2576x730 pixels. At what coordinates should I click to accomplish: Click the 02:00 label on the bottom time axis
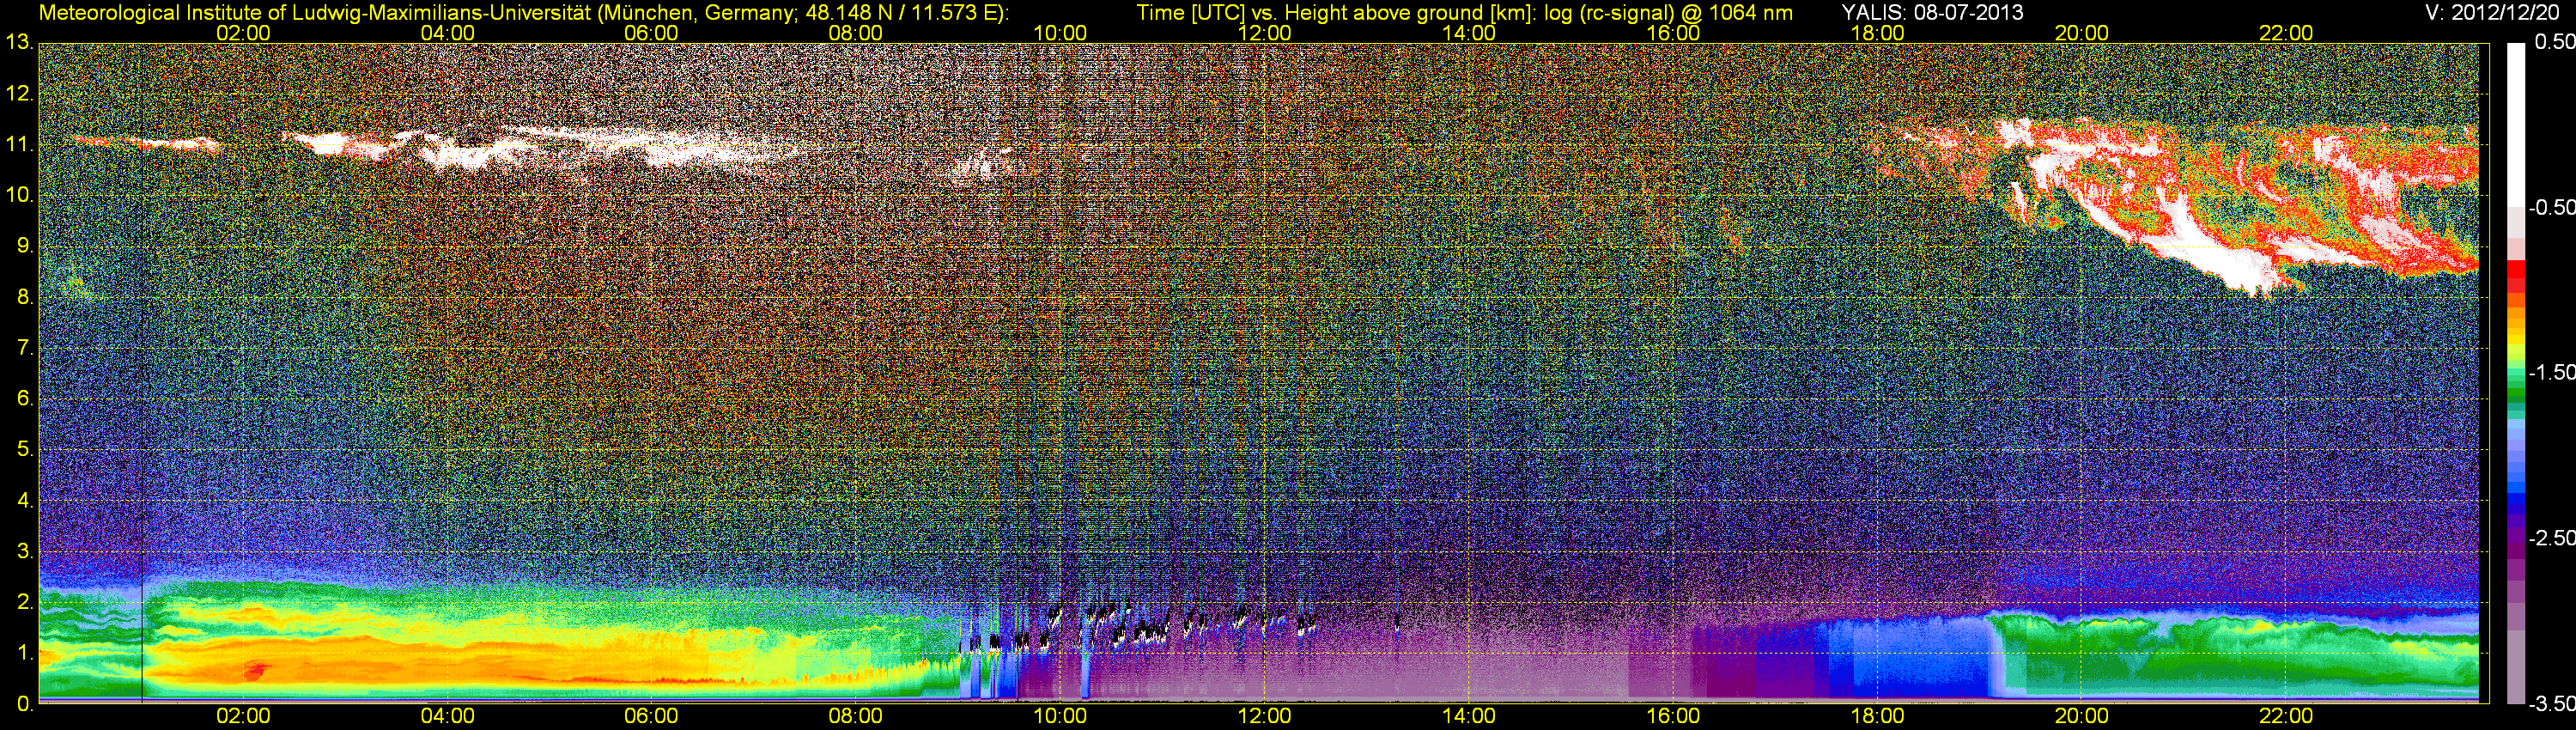pos(243,716)
